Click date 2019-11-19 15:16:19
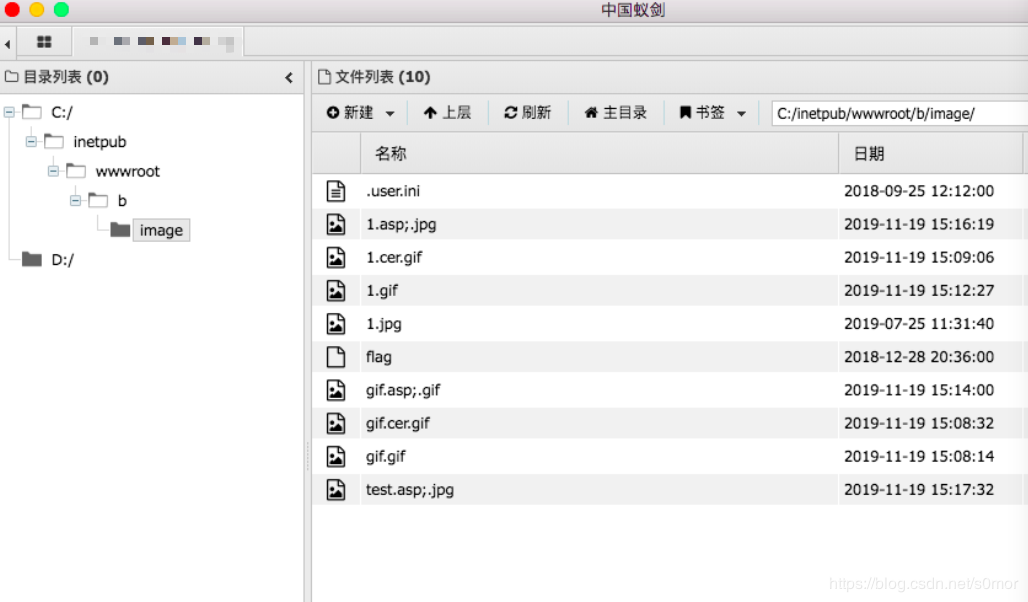 919,224
